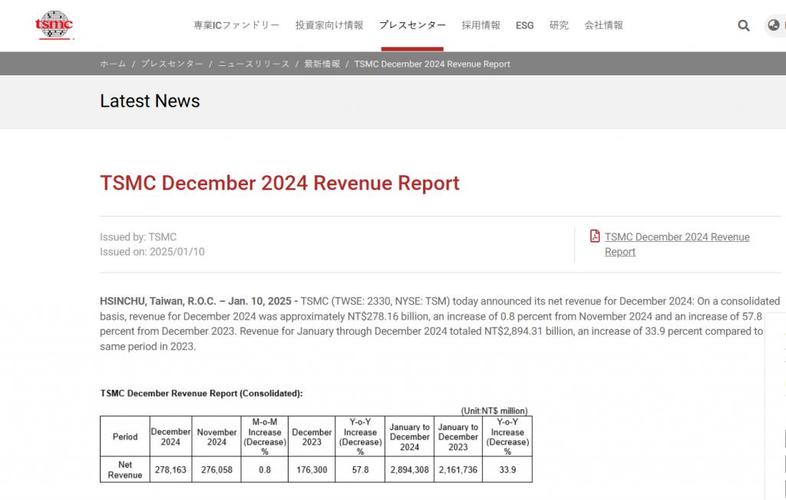Go to ホーム in the breadcrumb
The image size is (786, 500).
coord(113,64)
